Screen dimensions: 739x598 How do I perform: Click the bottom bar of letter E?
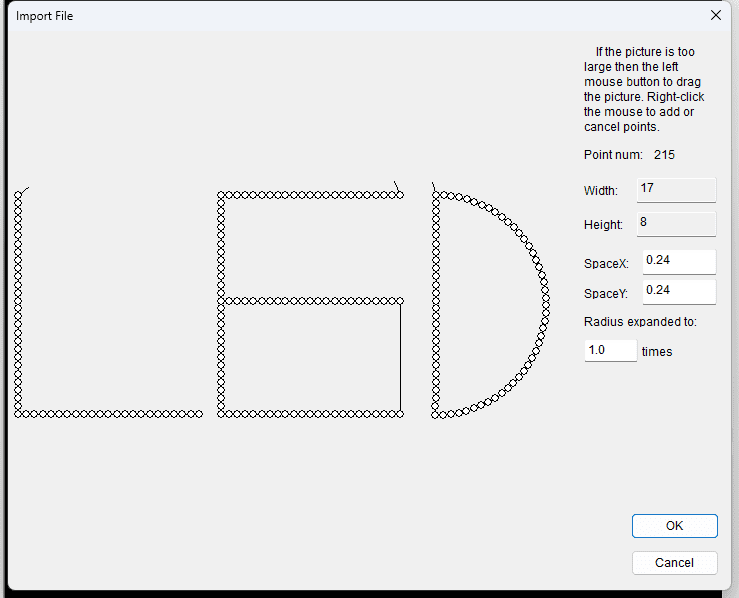310,413
